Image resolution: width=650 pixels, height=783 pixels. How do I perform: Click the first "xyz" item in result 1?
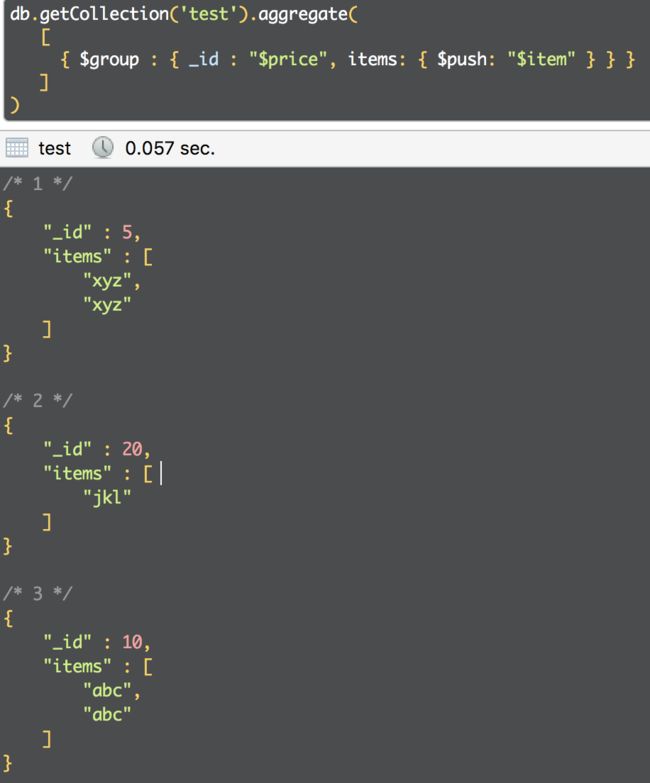pyautogui.click(x=107, y=281)
